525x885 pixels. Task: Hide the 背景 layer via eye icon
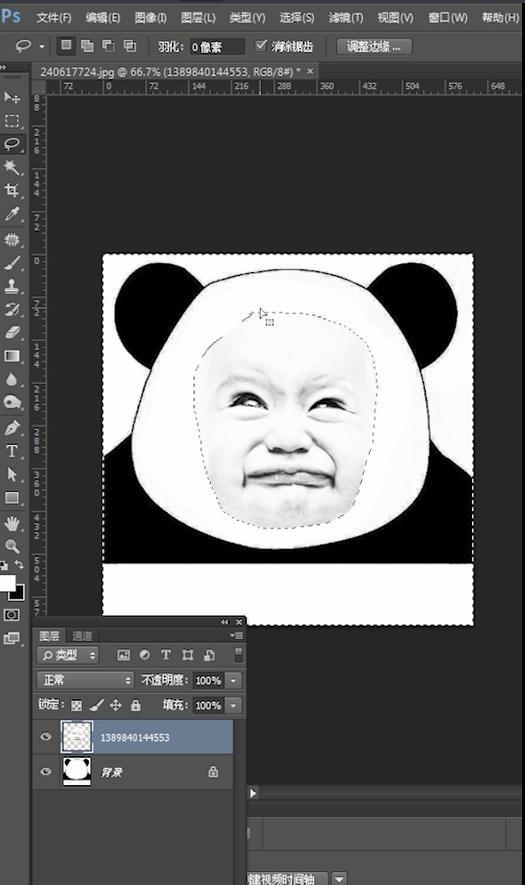point(46,772)
